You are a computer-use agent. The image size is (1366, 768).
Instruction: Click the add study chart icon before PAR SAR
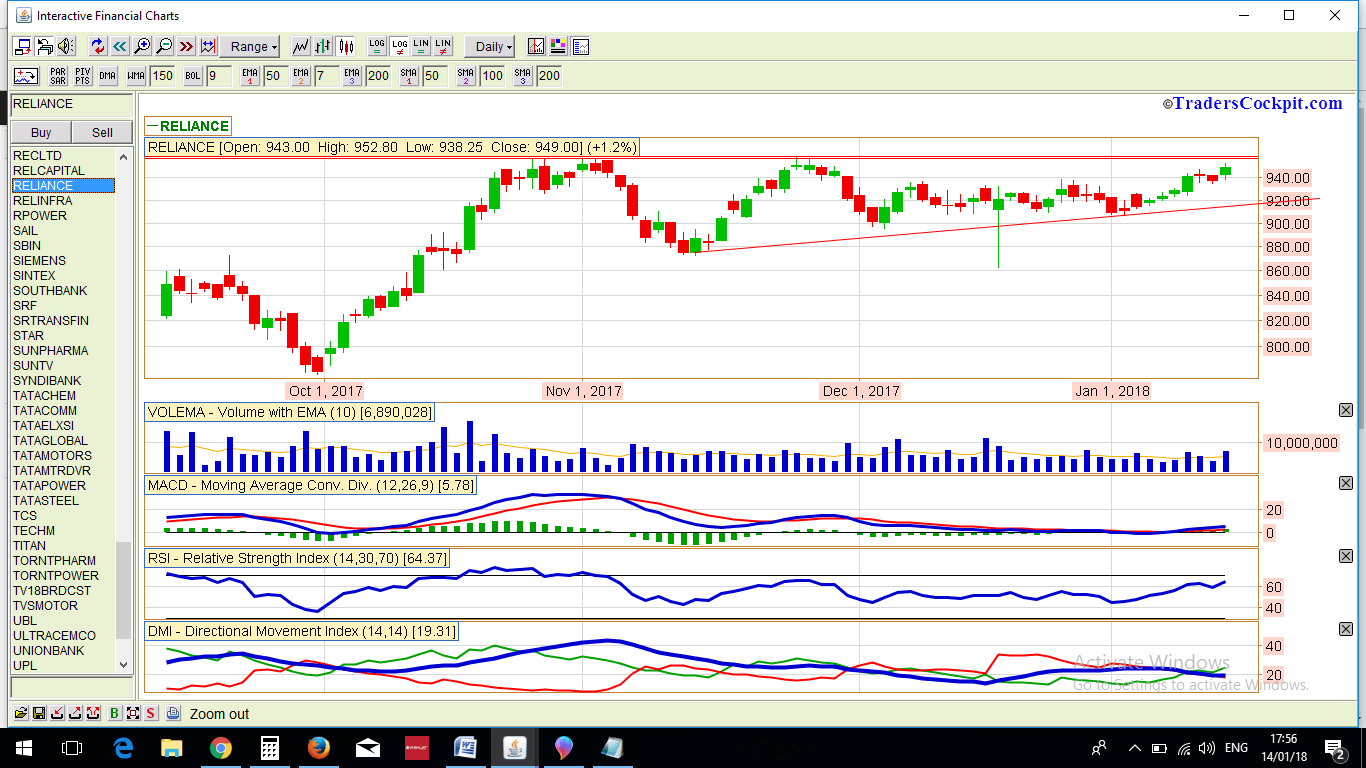click(x=26, y=75)
